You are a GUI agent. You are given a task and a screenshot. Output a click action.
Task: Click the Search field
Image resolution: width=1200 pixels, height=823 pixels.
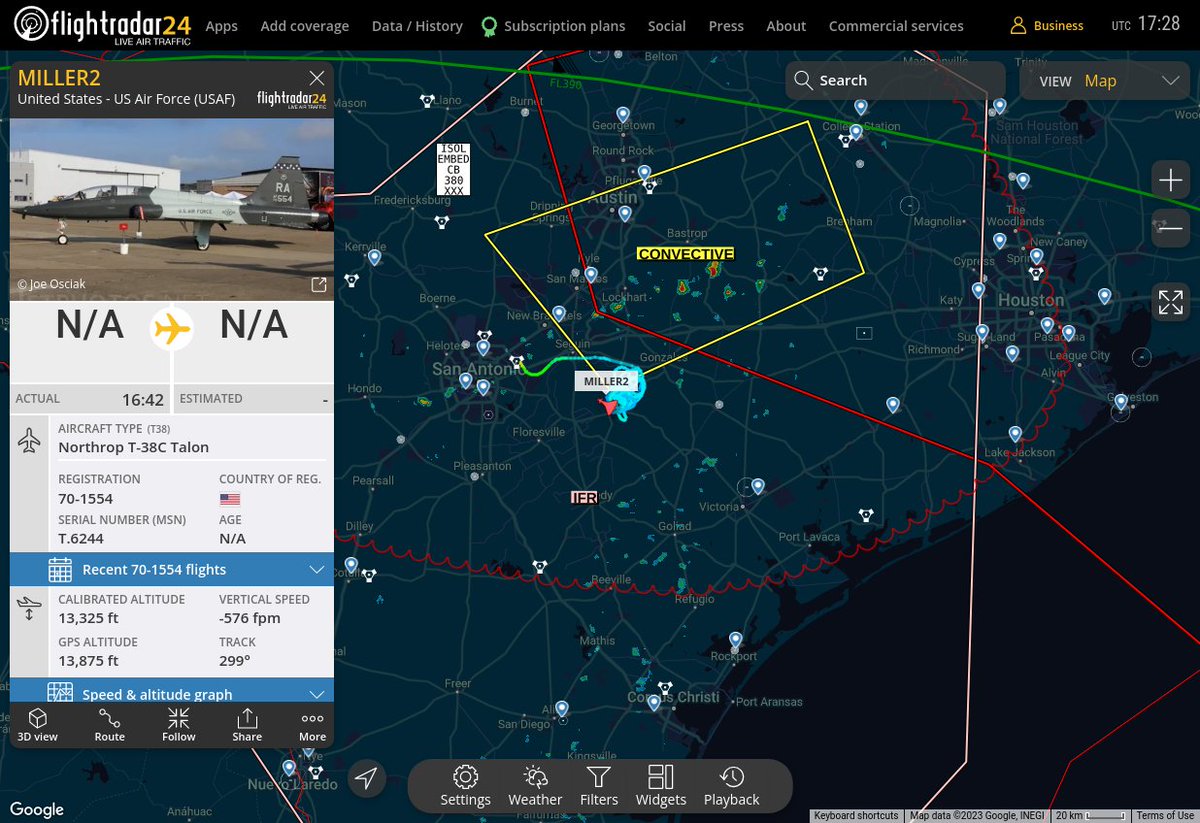tap(893, 80)
